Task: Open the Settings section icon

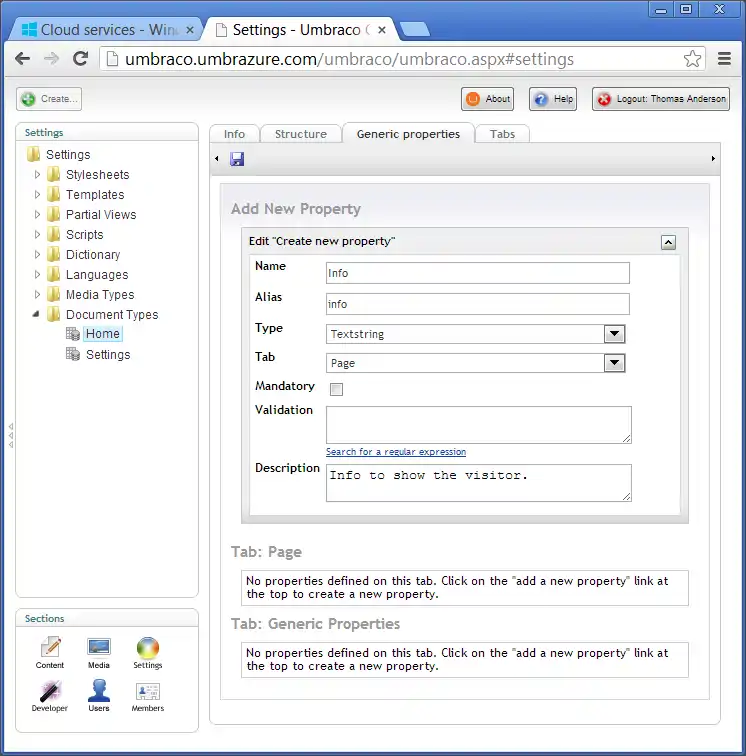Action: [x=148, y=653]
